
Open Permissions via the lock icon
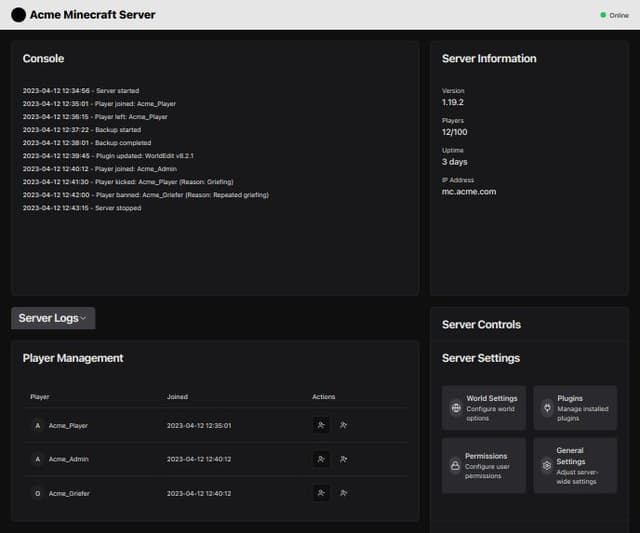pos(456,465)
